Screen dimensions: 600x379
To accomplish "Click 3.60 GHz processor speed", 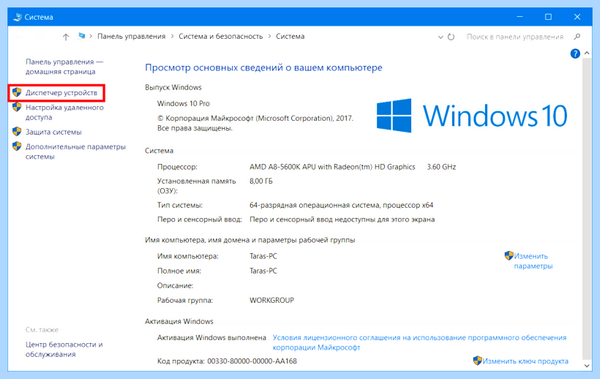I will click(441, 167).
